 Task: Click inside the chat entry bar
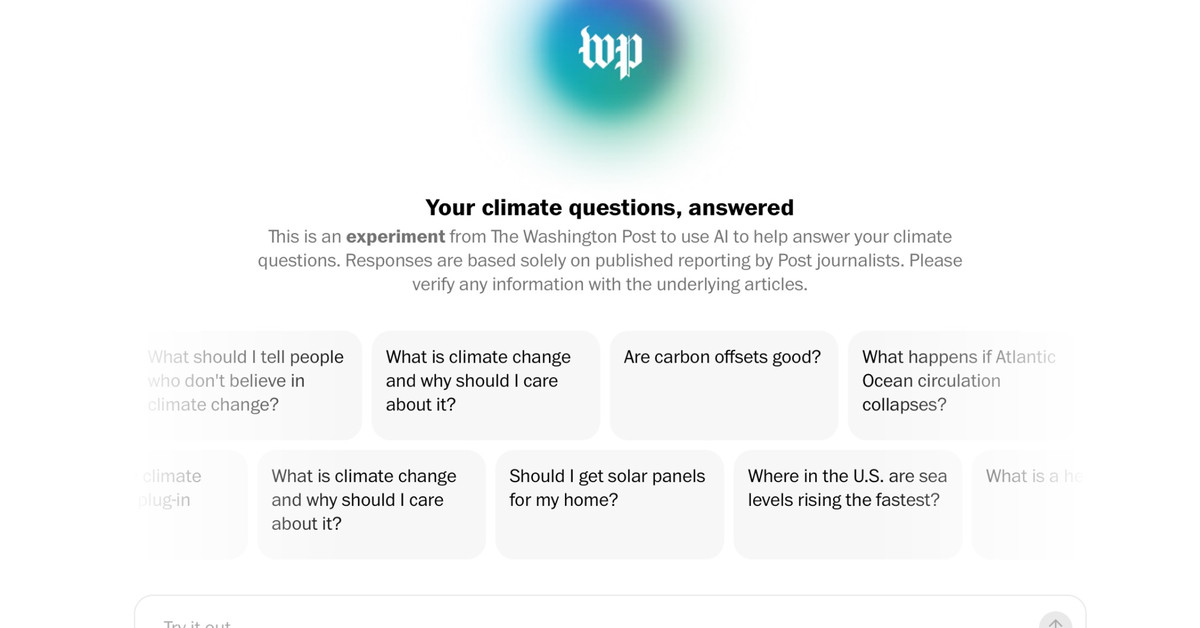500,620
